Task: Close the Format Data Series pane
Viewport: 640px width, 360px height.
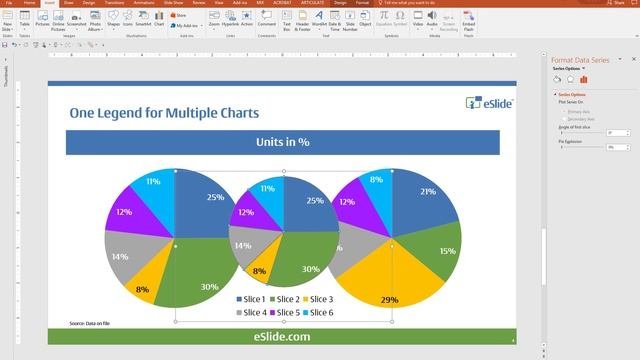Action: [x=634, y=59]
